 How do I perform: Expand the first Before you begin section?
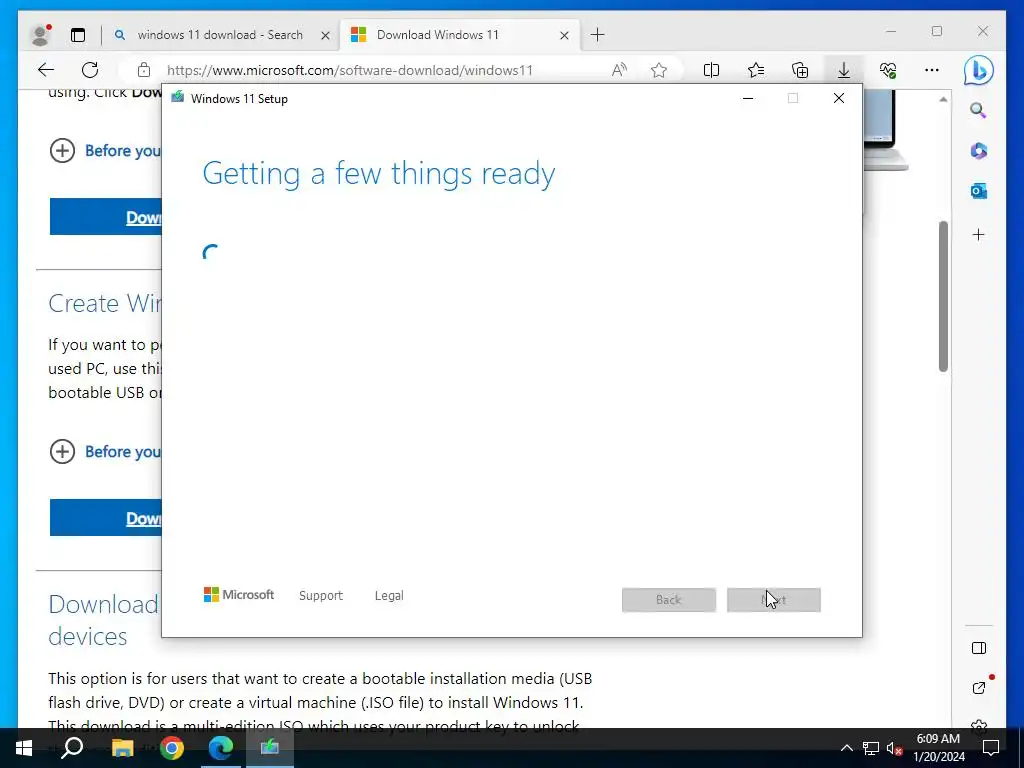(62, 151)
